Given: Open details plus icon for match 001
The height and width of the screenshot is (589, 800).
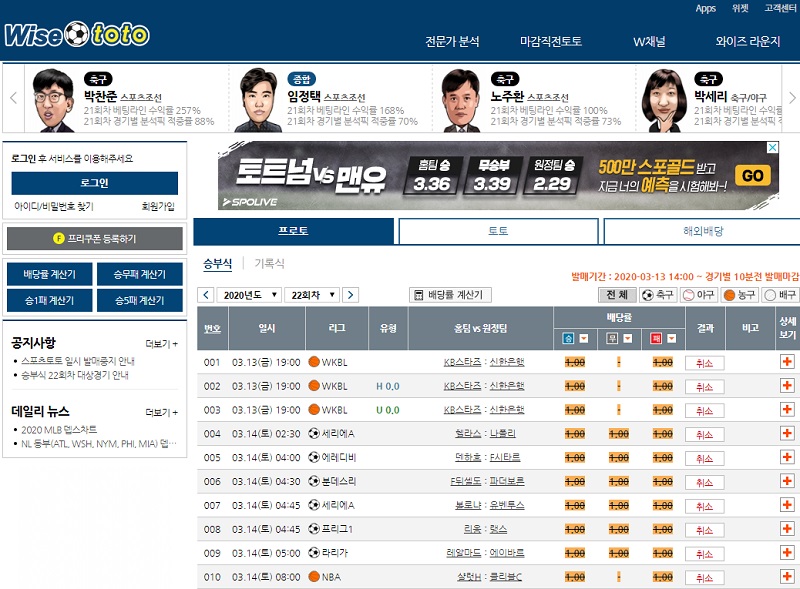Looking at the screenshot, I should click(x=787, y=362).
